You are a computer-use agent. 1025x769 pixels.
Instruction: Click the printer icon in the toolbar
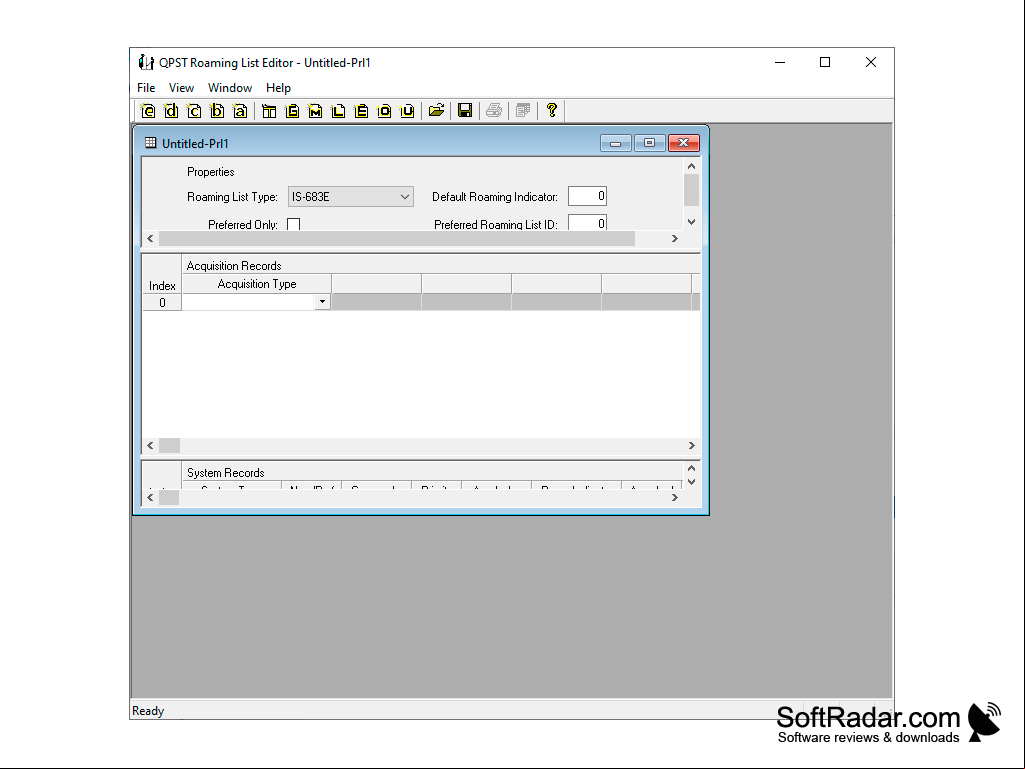tap(494, 111)
